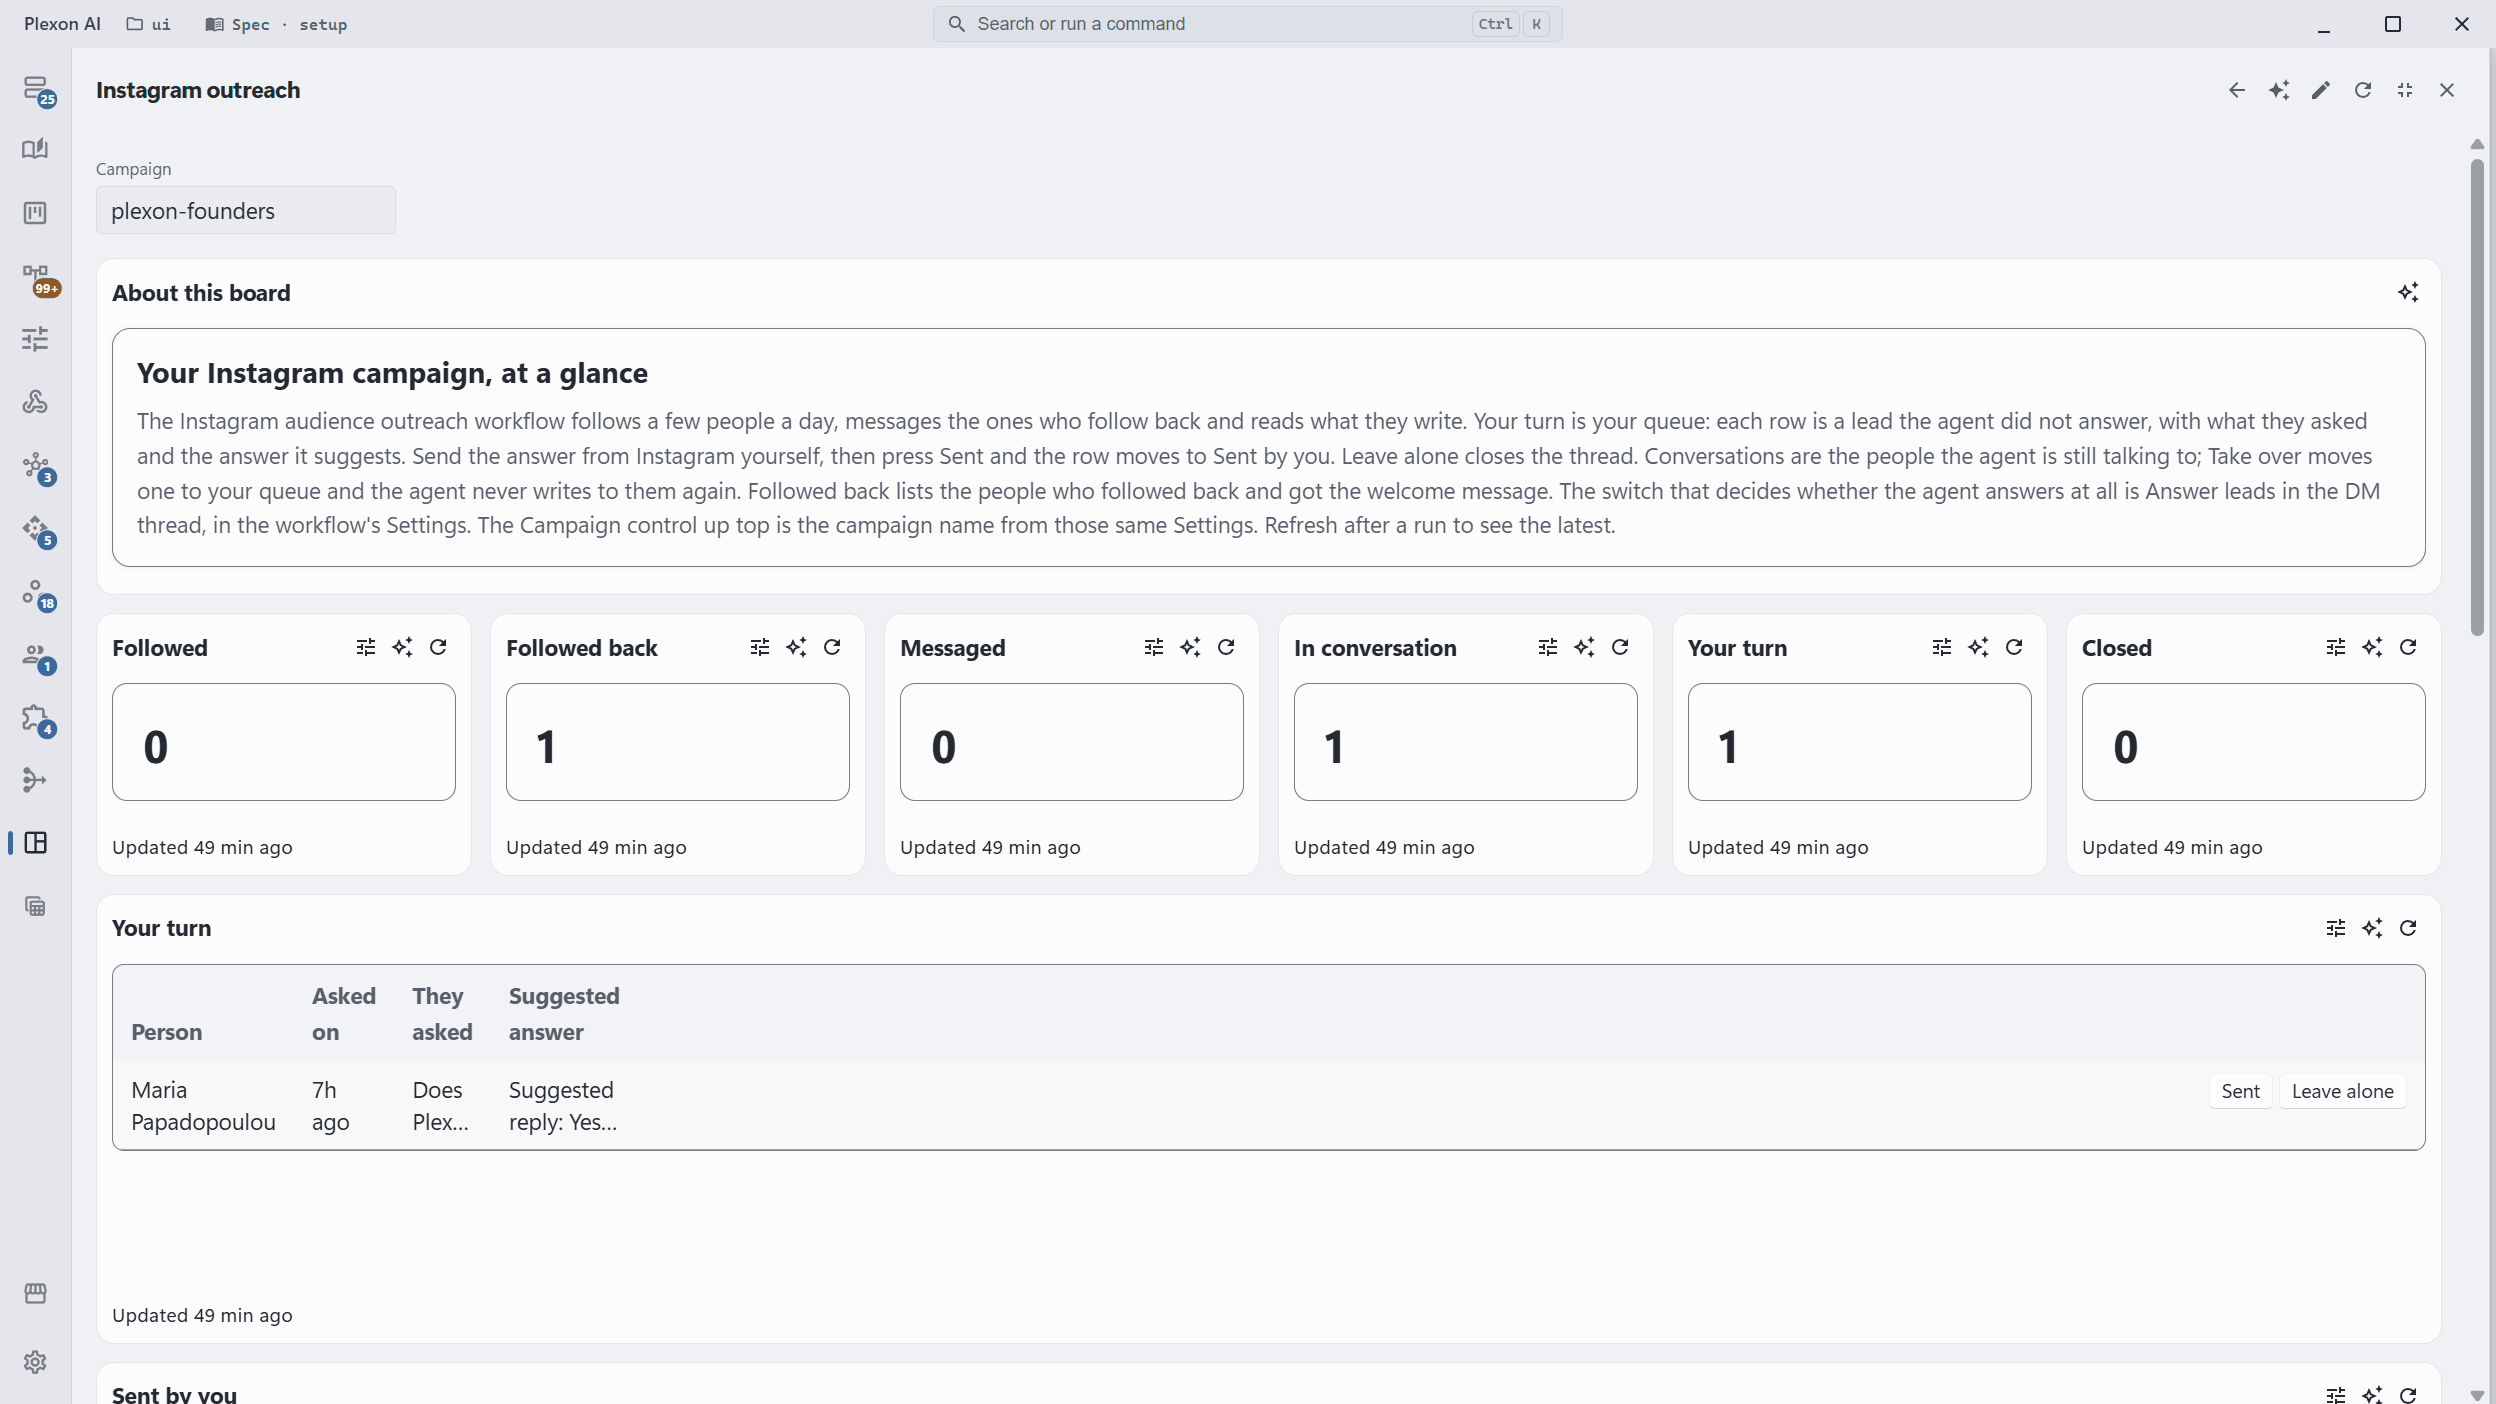Refresh the Messaged card
This screenshot has height=1404, width=2496.
point(1226,648)
